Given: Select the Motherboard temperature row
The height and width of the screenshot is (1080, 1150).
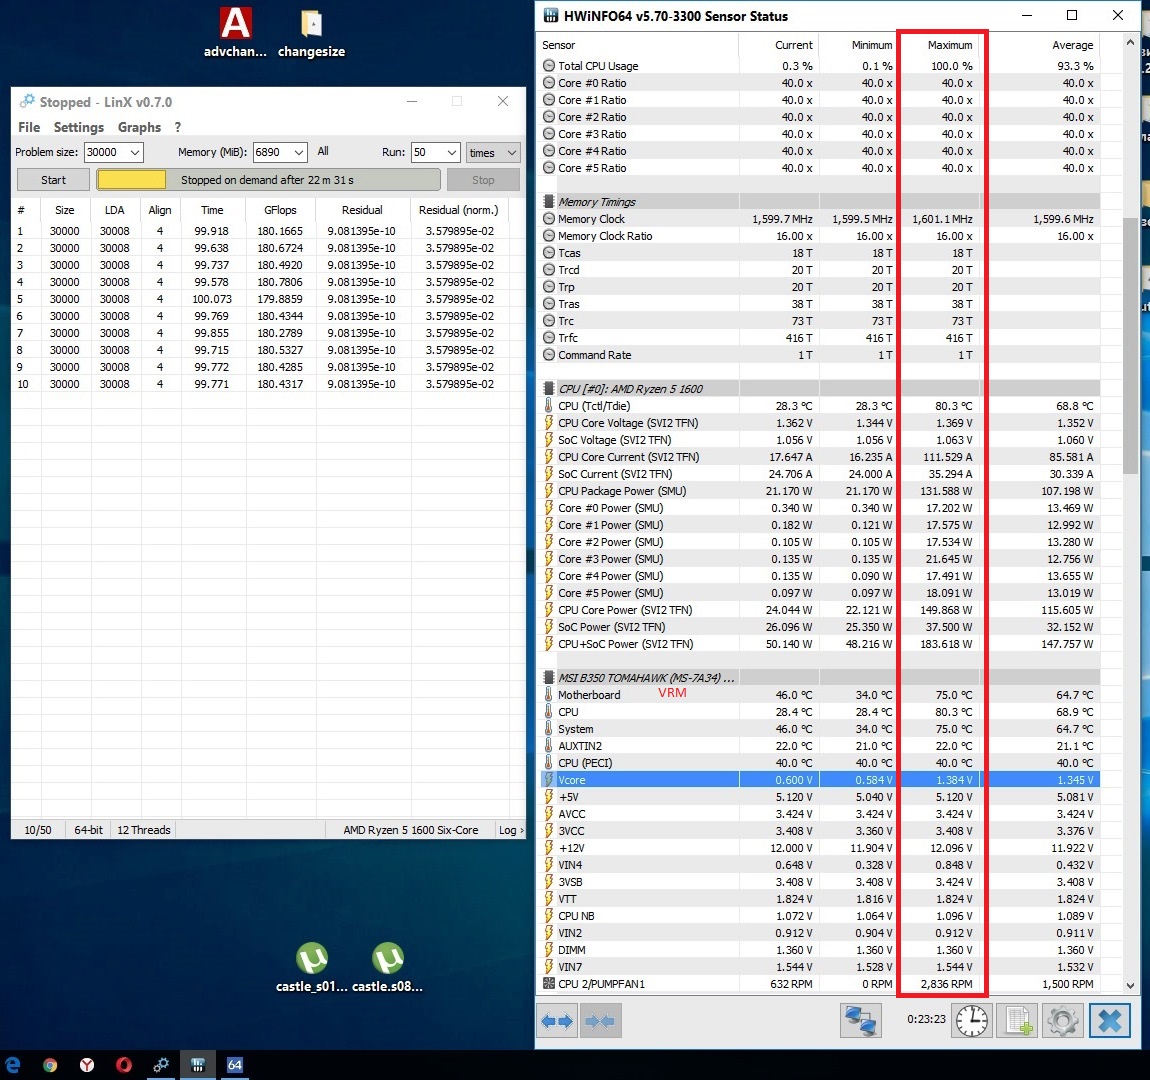Looking at the screenshot, I should coord(820,694).
